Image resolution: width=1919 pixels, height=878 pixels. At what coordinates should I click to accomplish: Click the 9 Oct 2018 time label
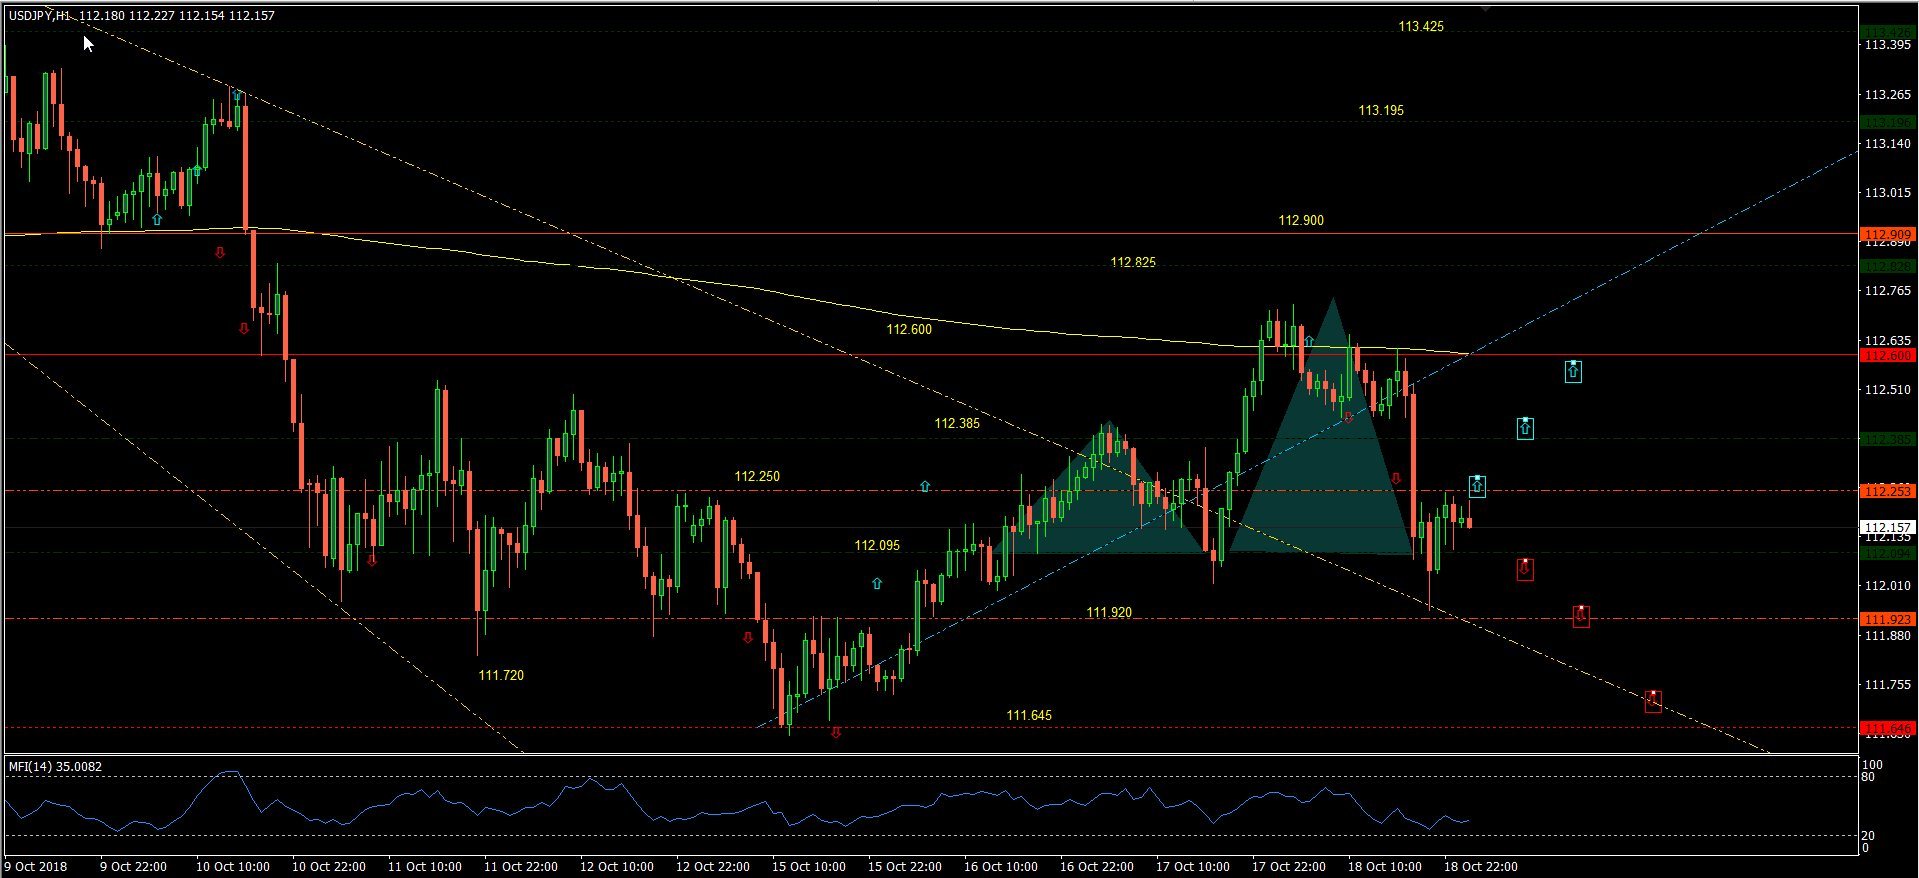[x=36, y=867]
